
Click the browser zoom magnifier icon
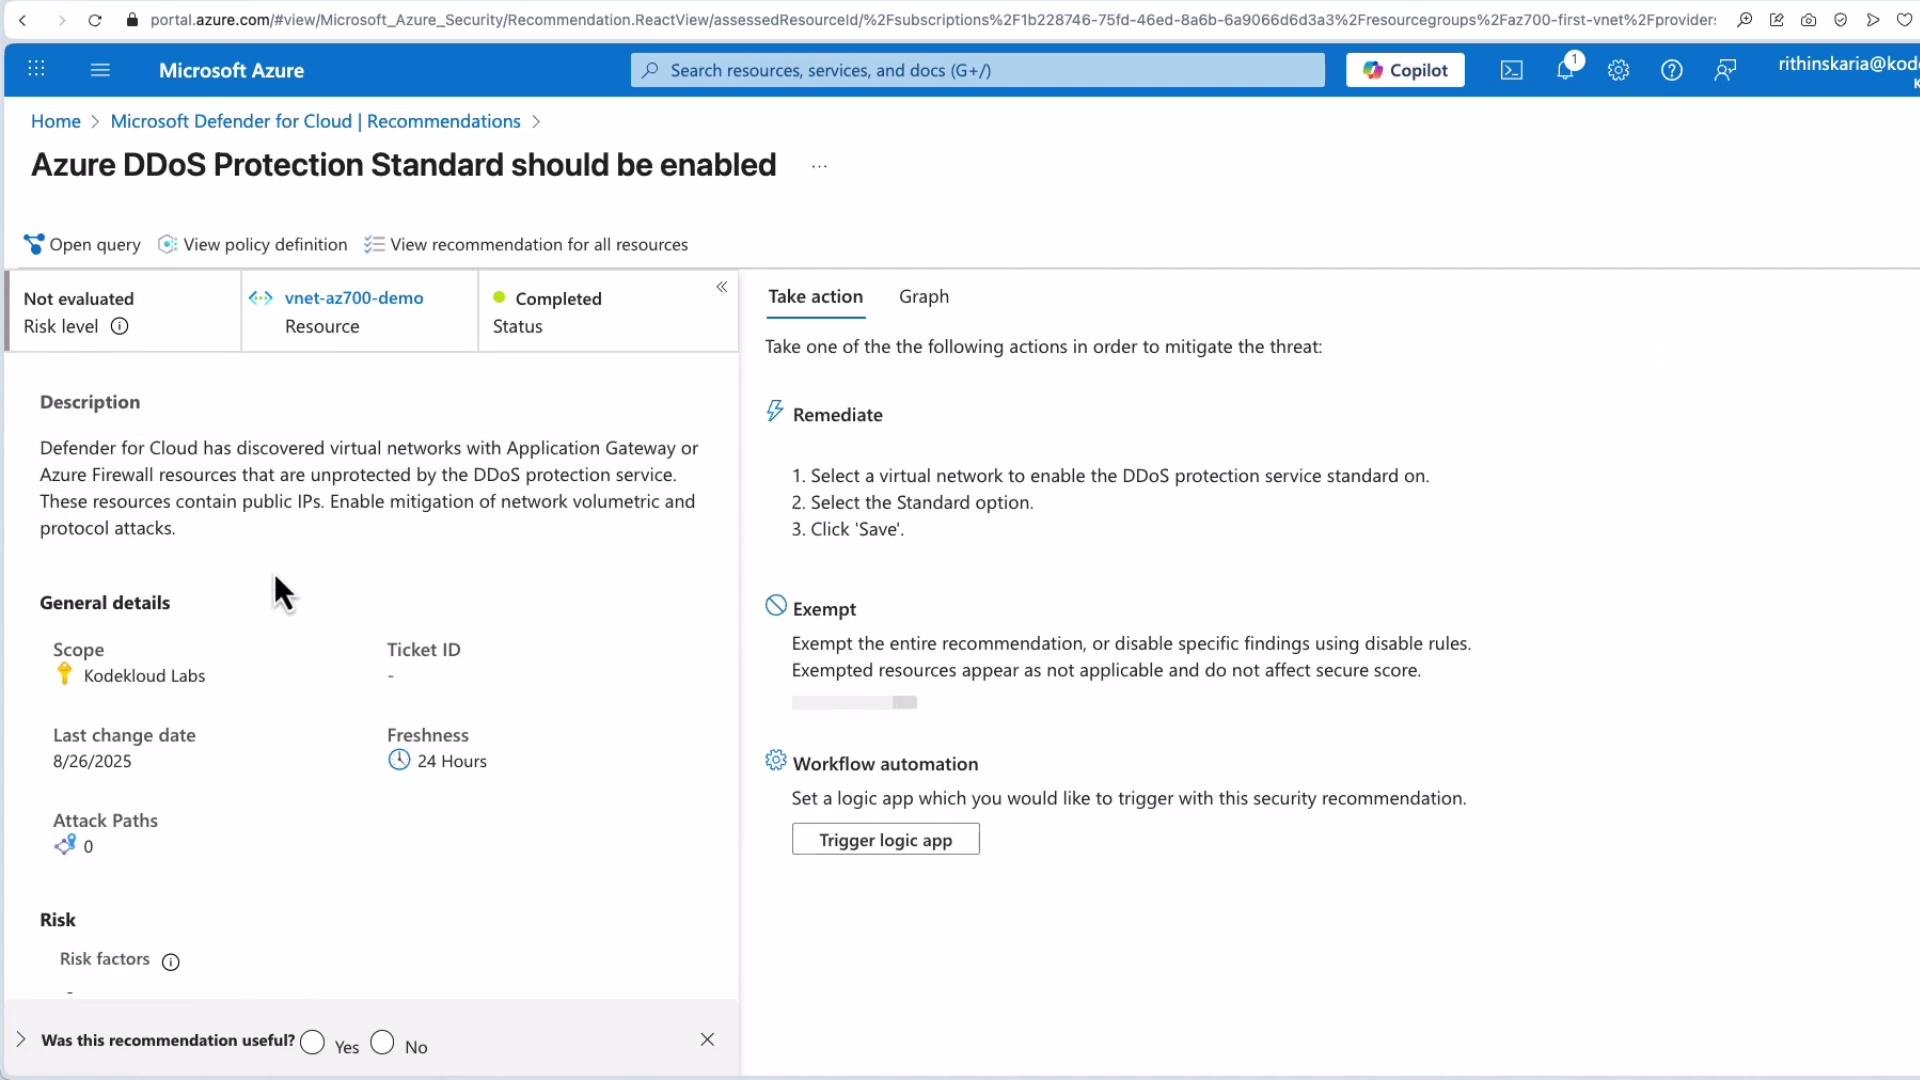(x=1745, y=20)
